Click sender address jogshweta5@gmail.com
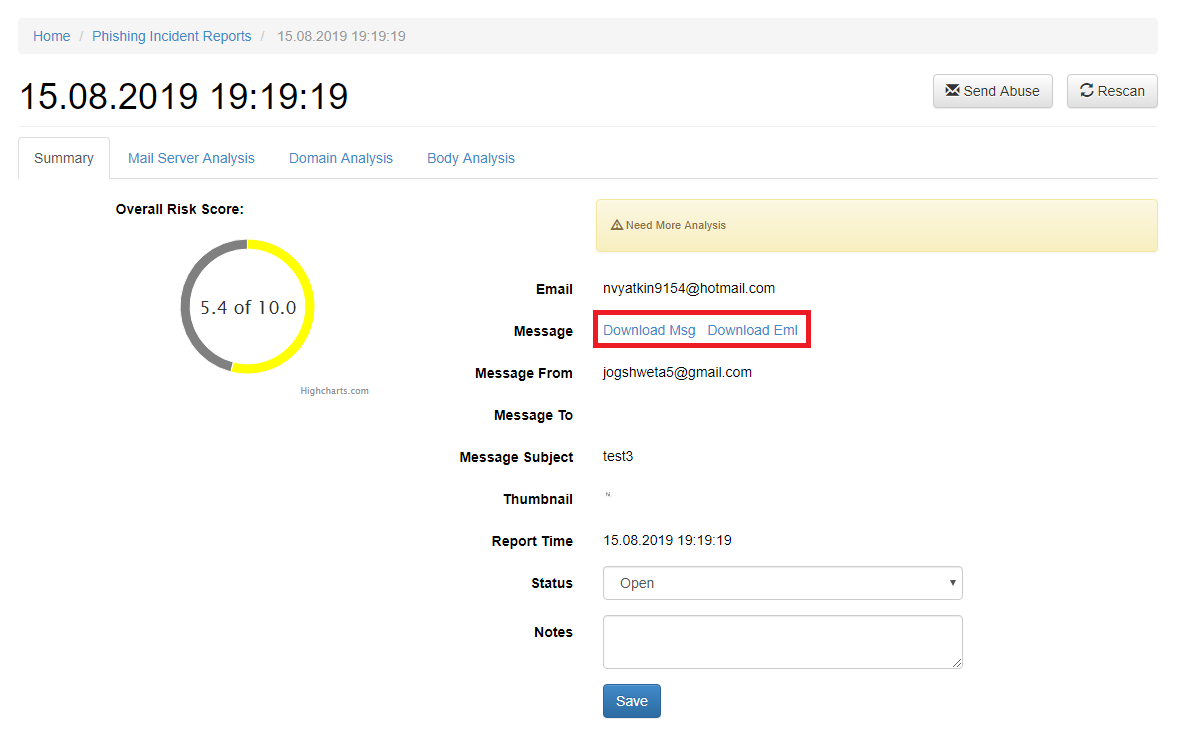 678,373
